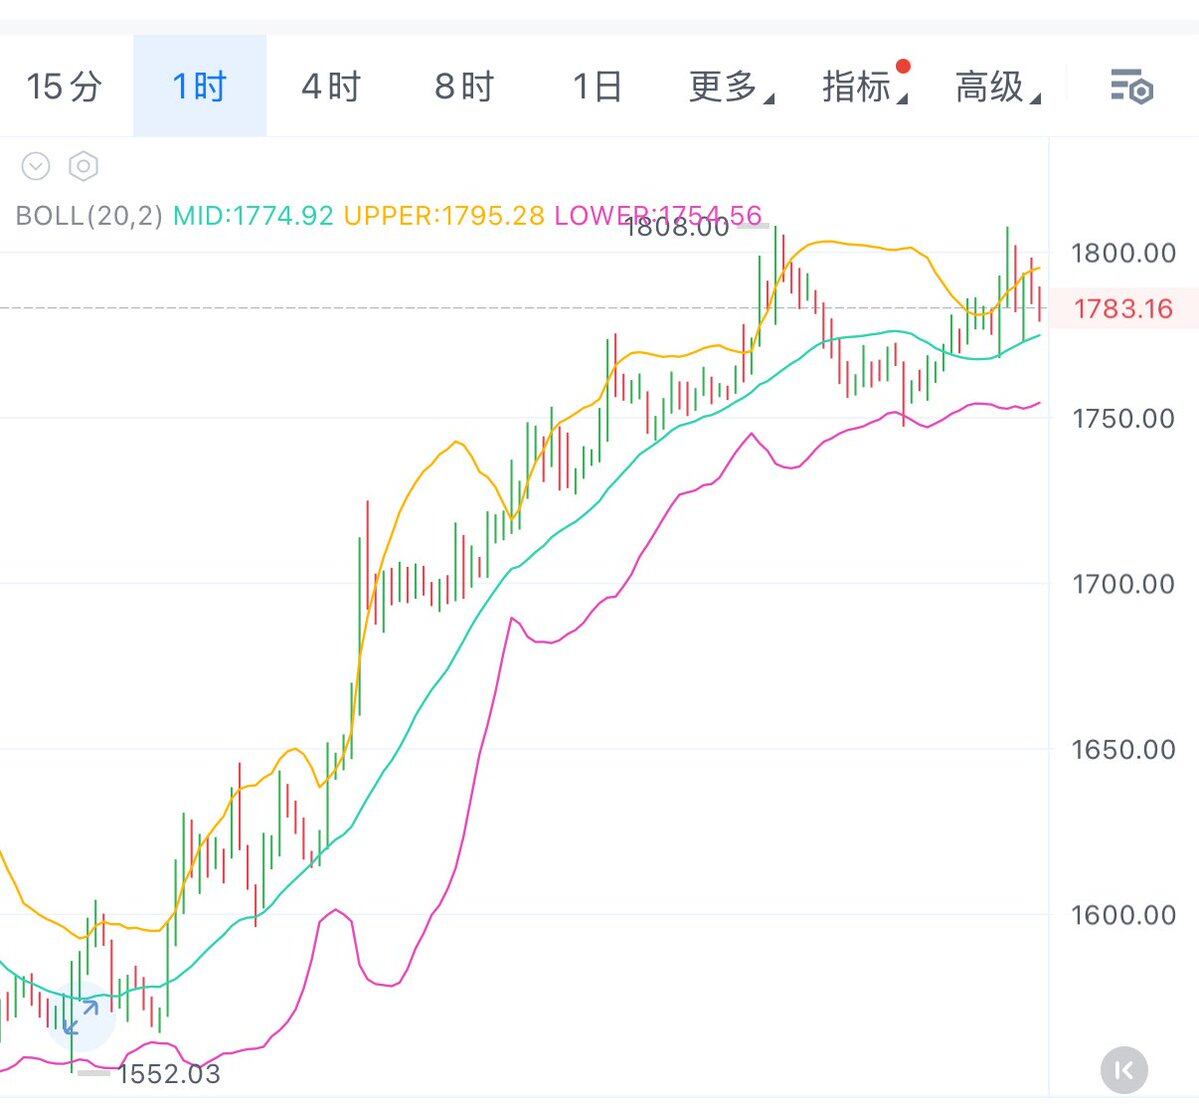Tap the fullscreen expand arrows icon
Screen dimensions: 1199x1106
[81, 1017]
